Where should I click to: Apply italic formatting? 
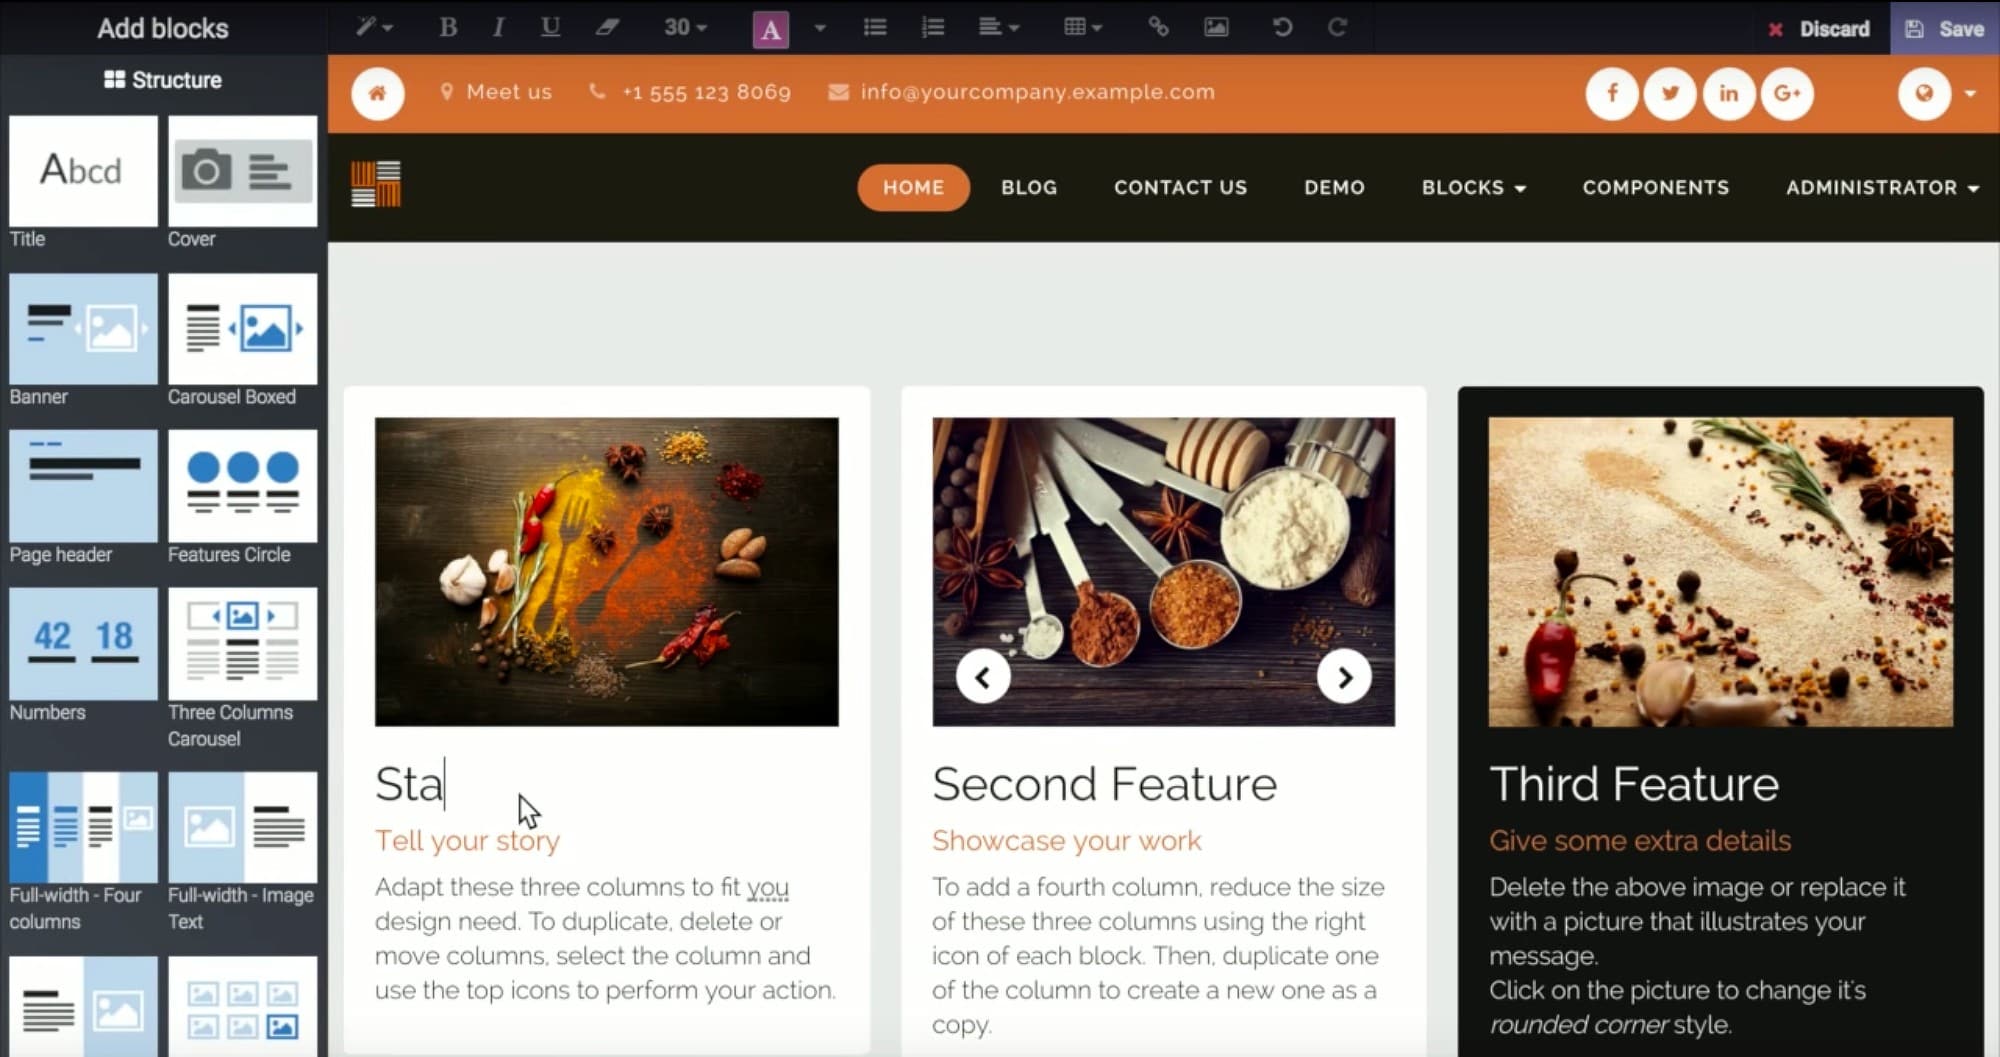pos(498,28)
